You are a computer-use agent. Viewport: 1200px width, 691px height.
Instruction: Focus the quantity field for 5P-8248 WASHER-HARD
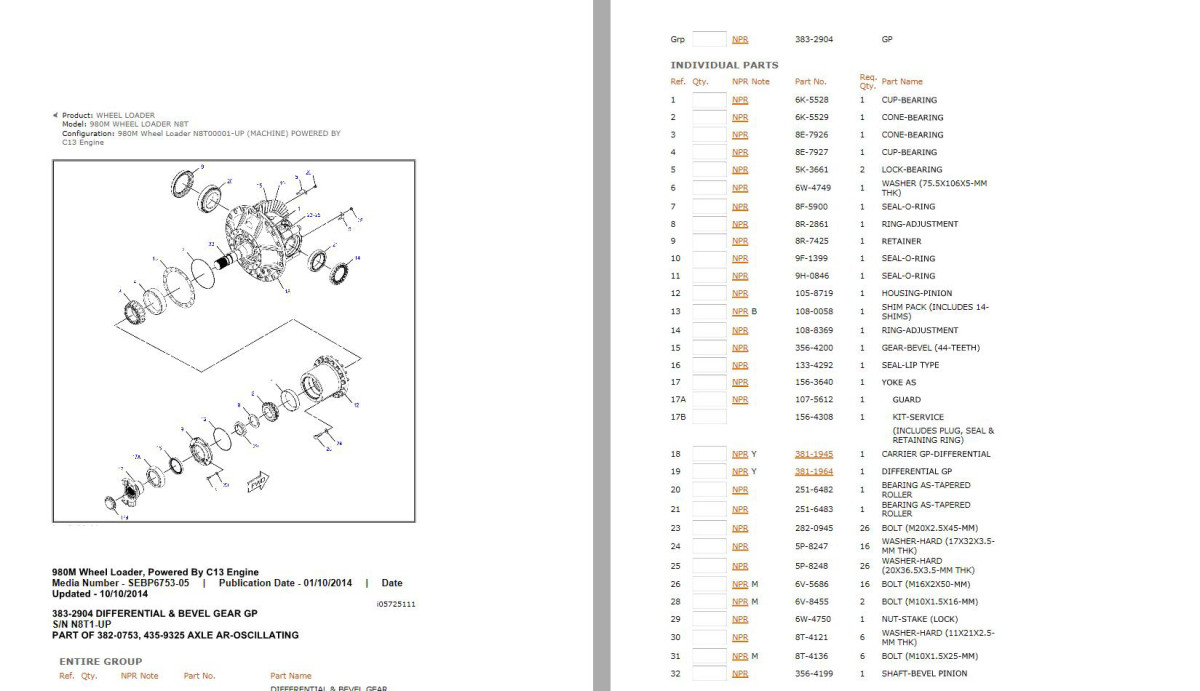[x=709, y=566]
